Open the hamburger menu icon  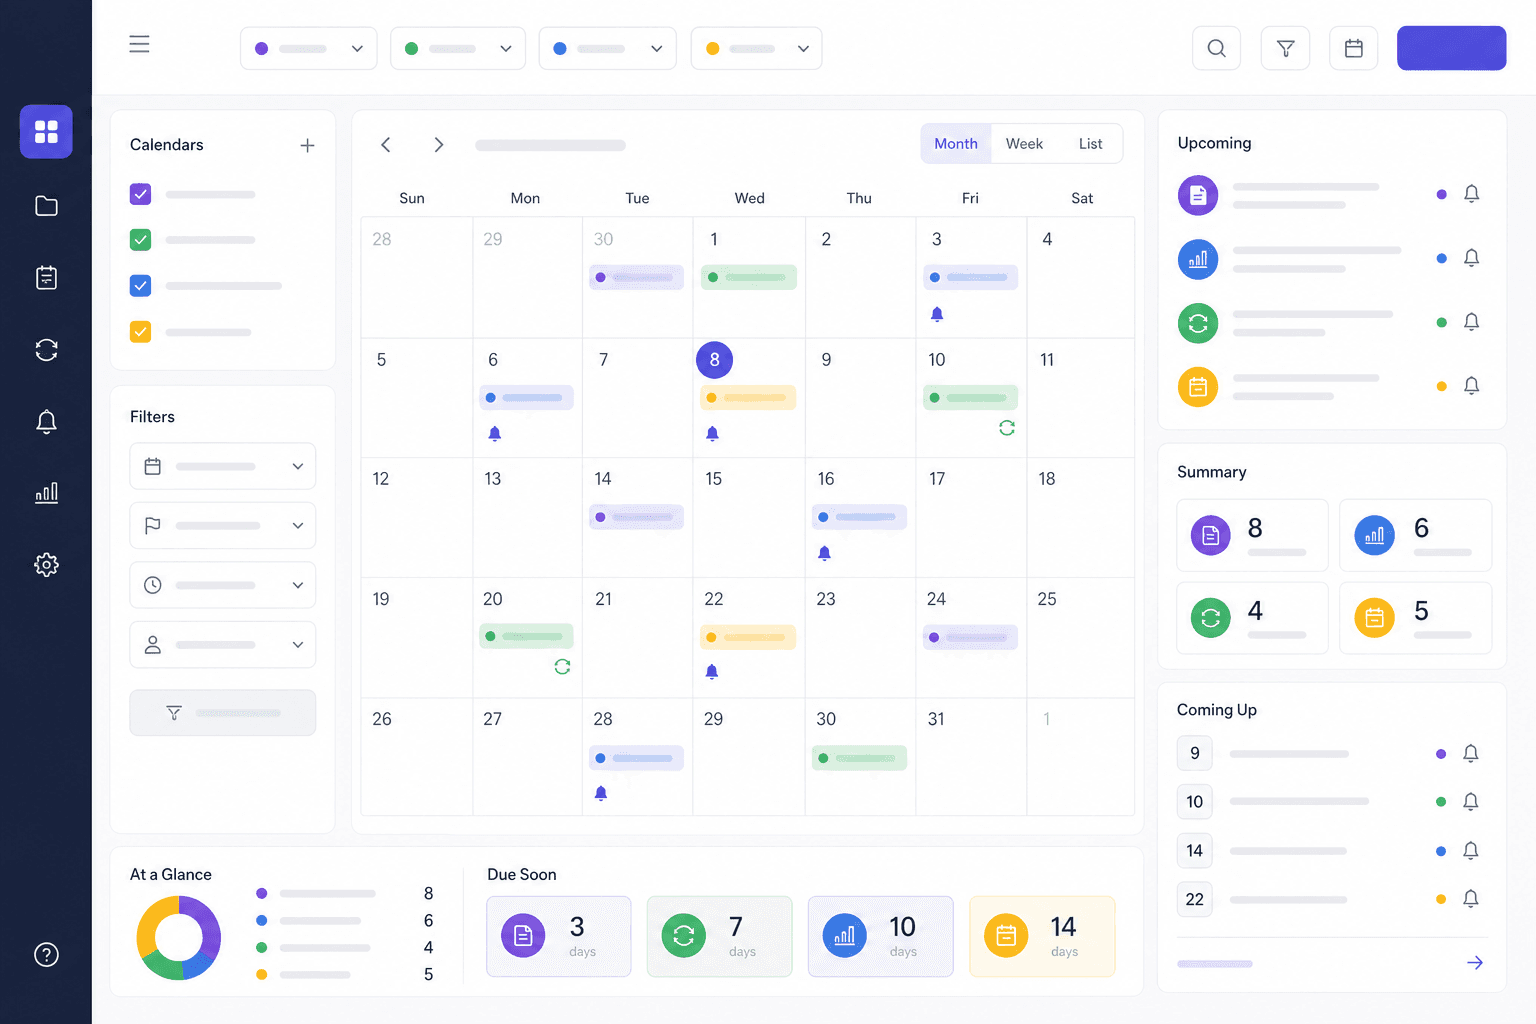(x=139, y=44)
